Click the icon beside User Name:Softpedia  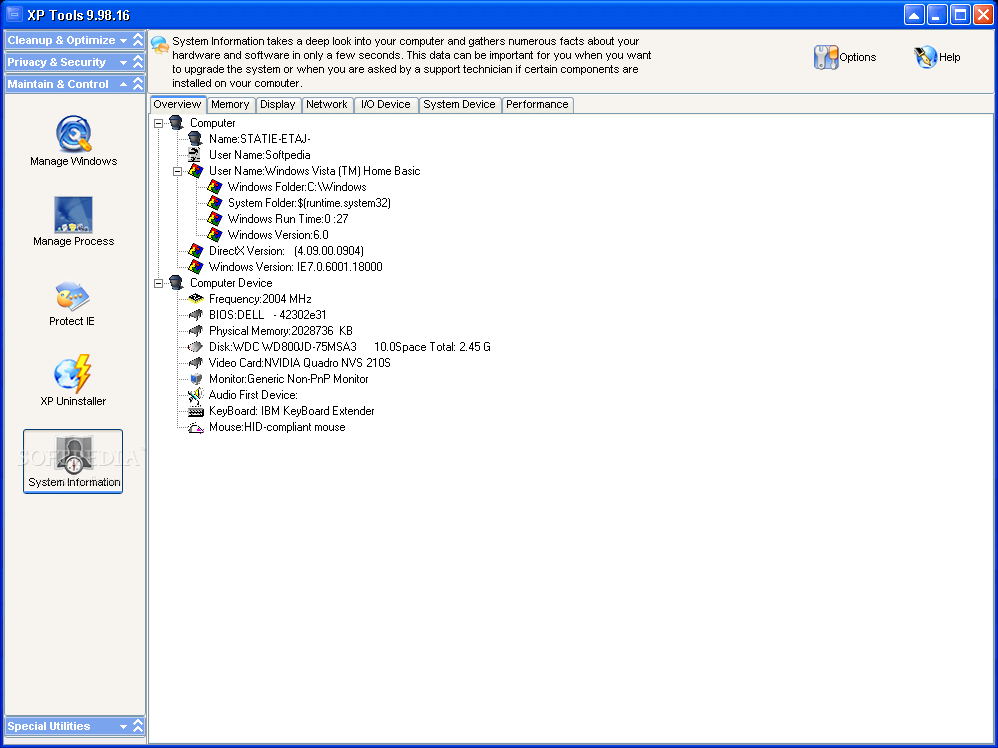pyautogui.click(x=195, y=155)
